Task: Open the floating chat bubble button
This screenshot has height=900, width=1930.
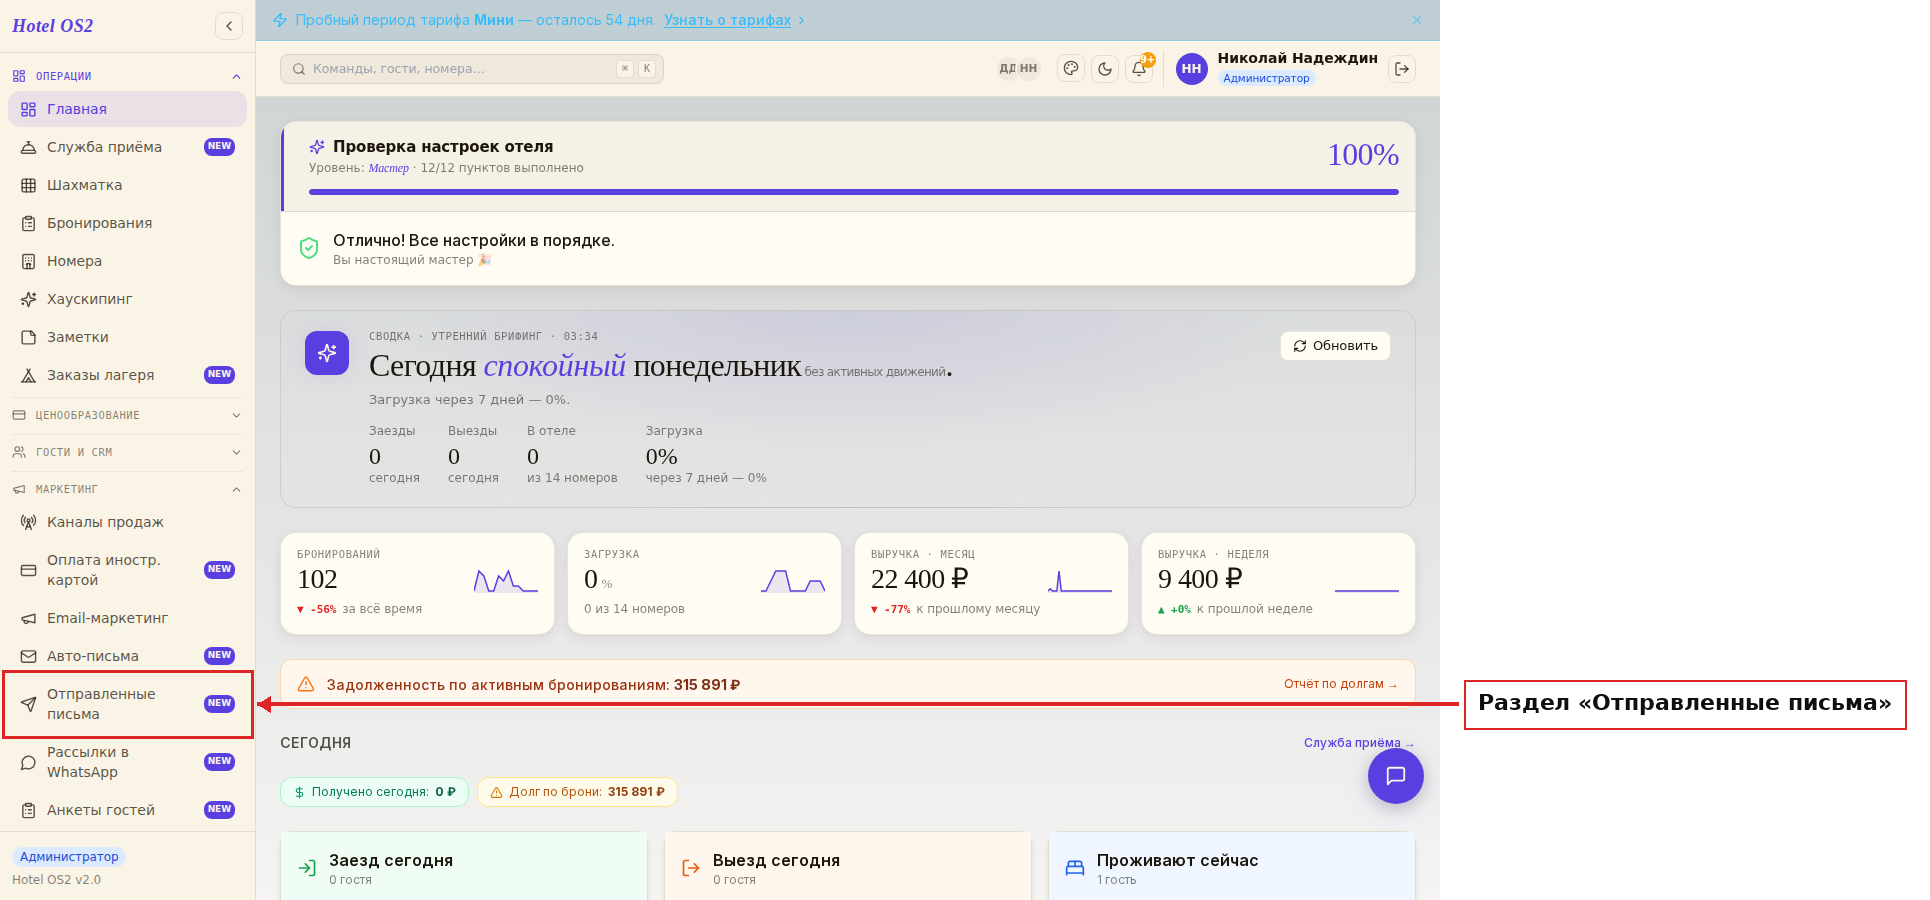Action: (x=1395, y=776)
